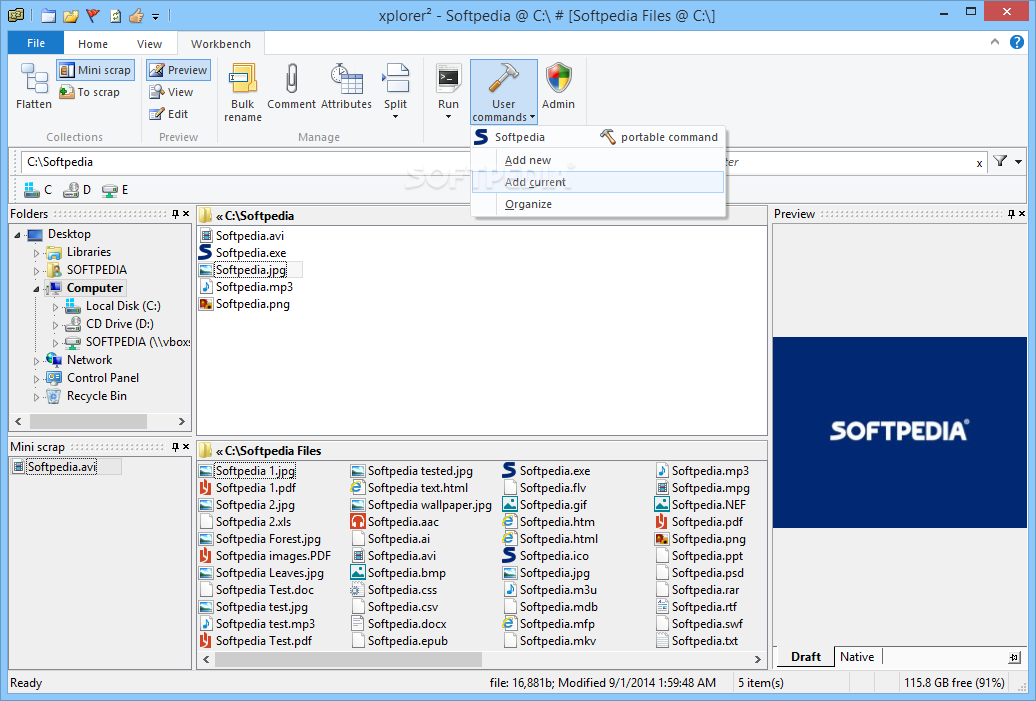Collapse the ribbon with the chevron

pyautogui.click(x=995, y=42)
